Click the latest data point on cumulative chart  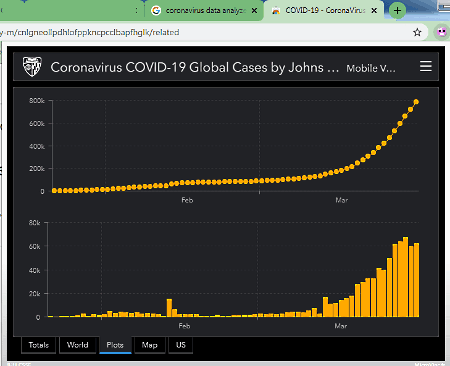pos(416,102)
